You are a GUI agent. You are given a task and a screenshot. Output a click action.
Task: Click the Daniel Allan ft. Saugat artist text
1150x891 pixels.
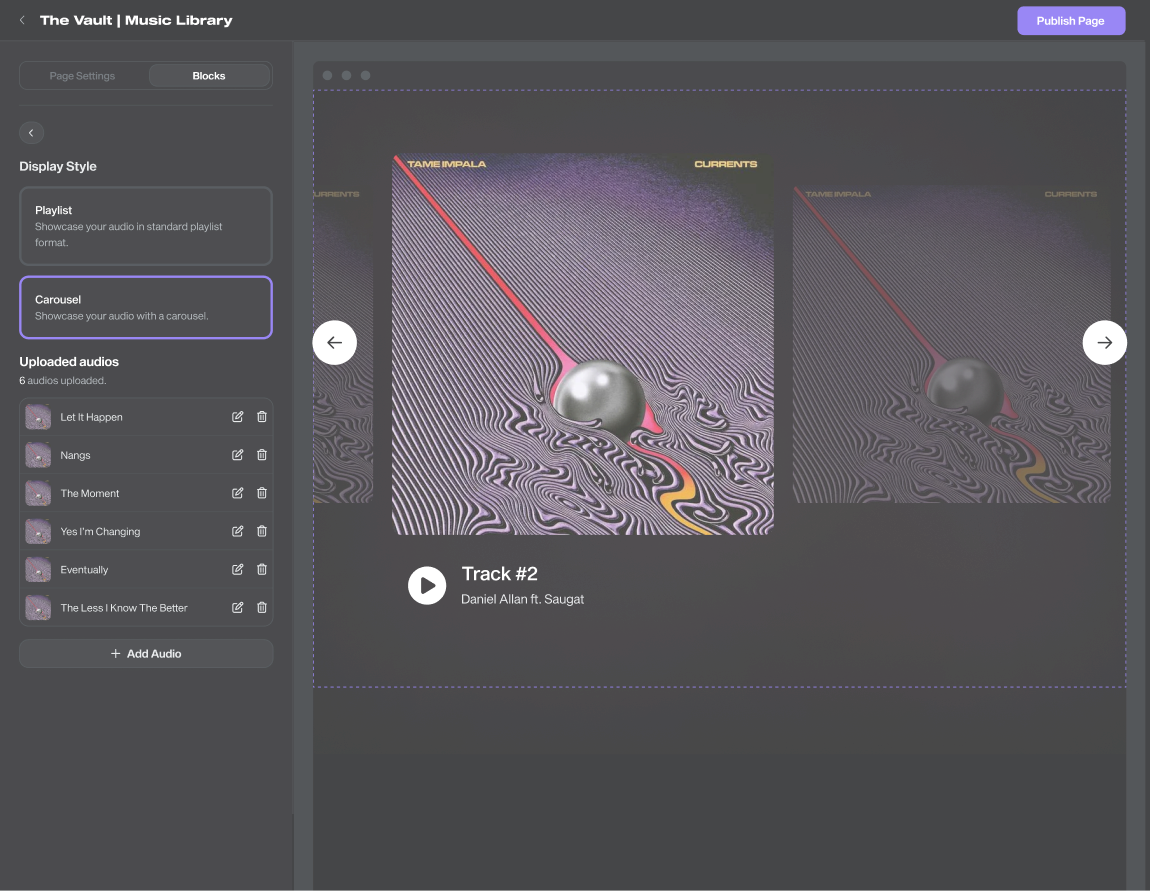point(522,599)
